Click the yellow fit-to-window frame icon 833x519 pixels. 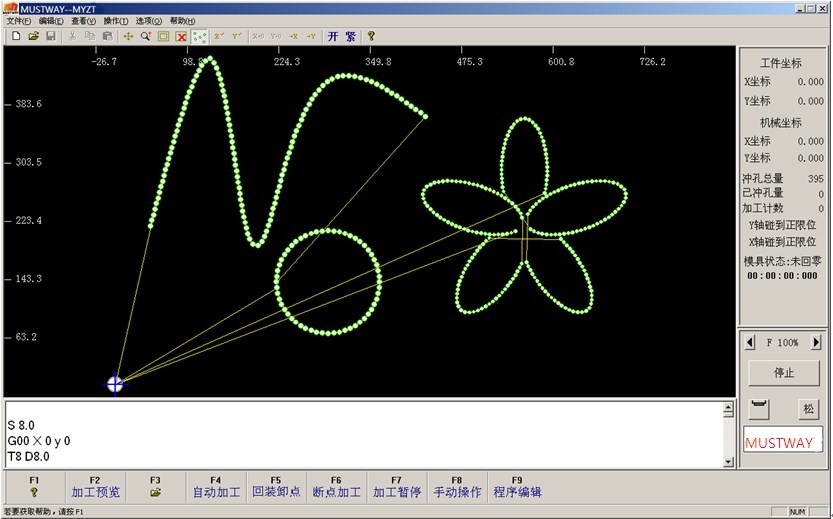[163, 36]
